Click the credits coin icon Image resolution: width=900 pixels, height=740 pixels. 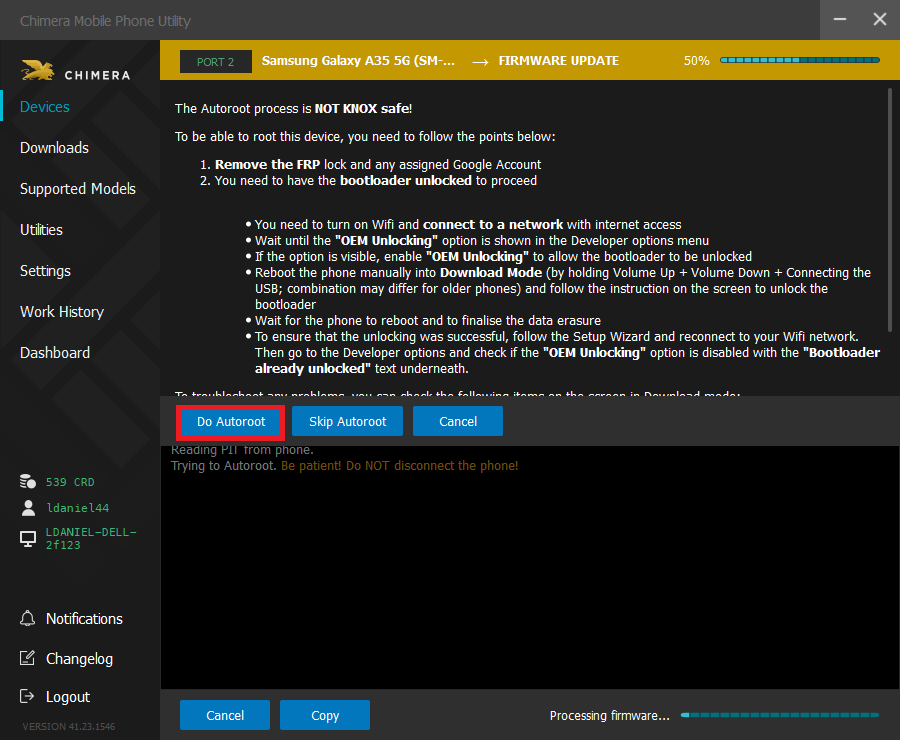[28, 482]
